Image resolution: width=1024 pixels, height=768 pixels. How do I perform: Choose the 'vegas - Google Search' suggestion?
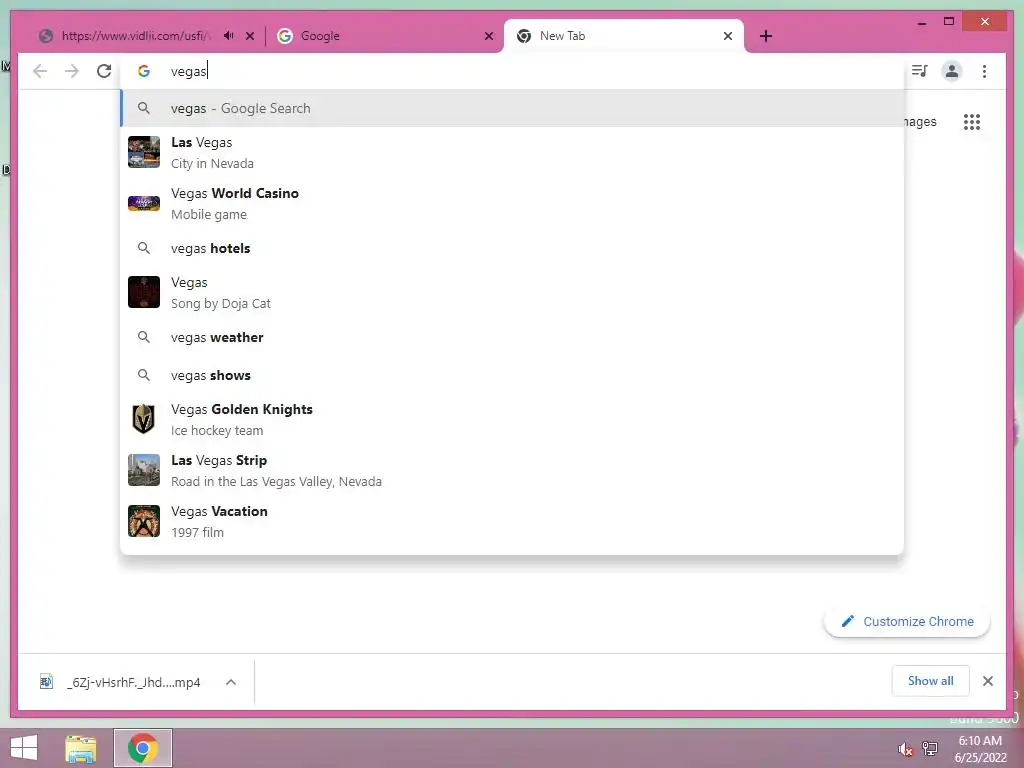click(x=512, y=108)
